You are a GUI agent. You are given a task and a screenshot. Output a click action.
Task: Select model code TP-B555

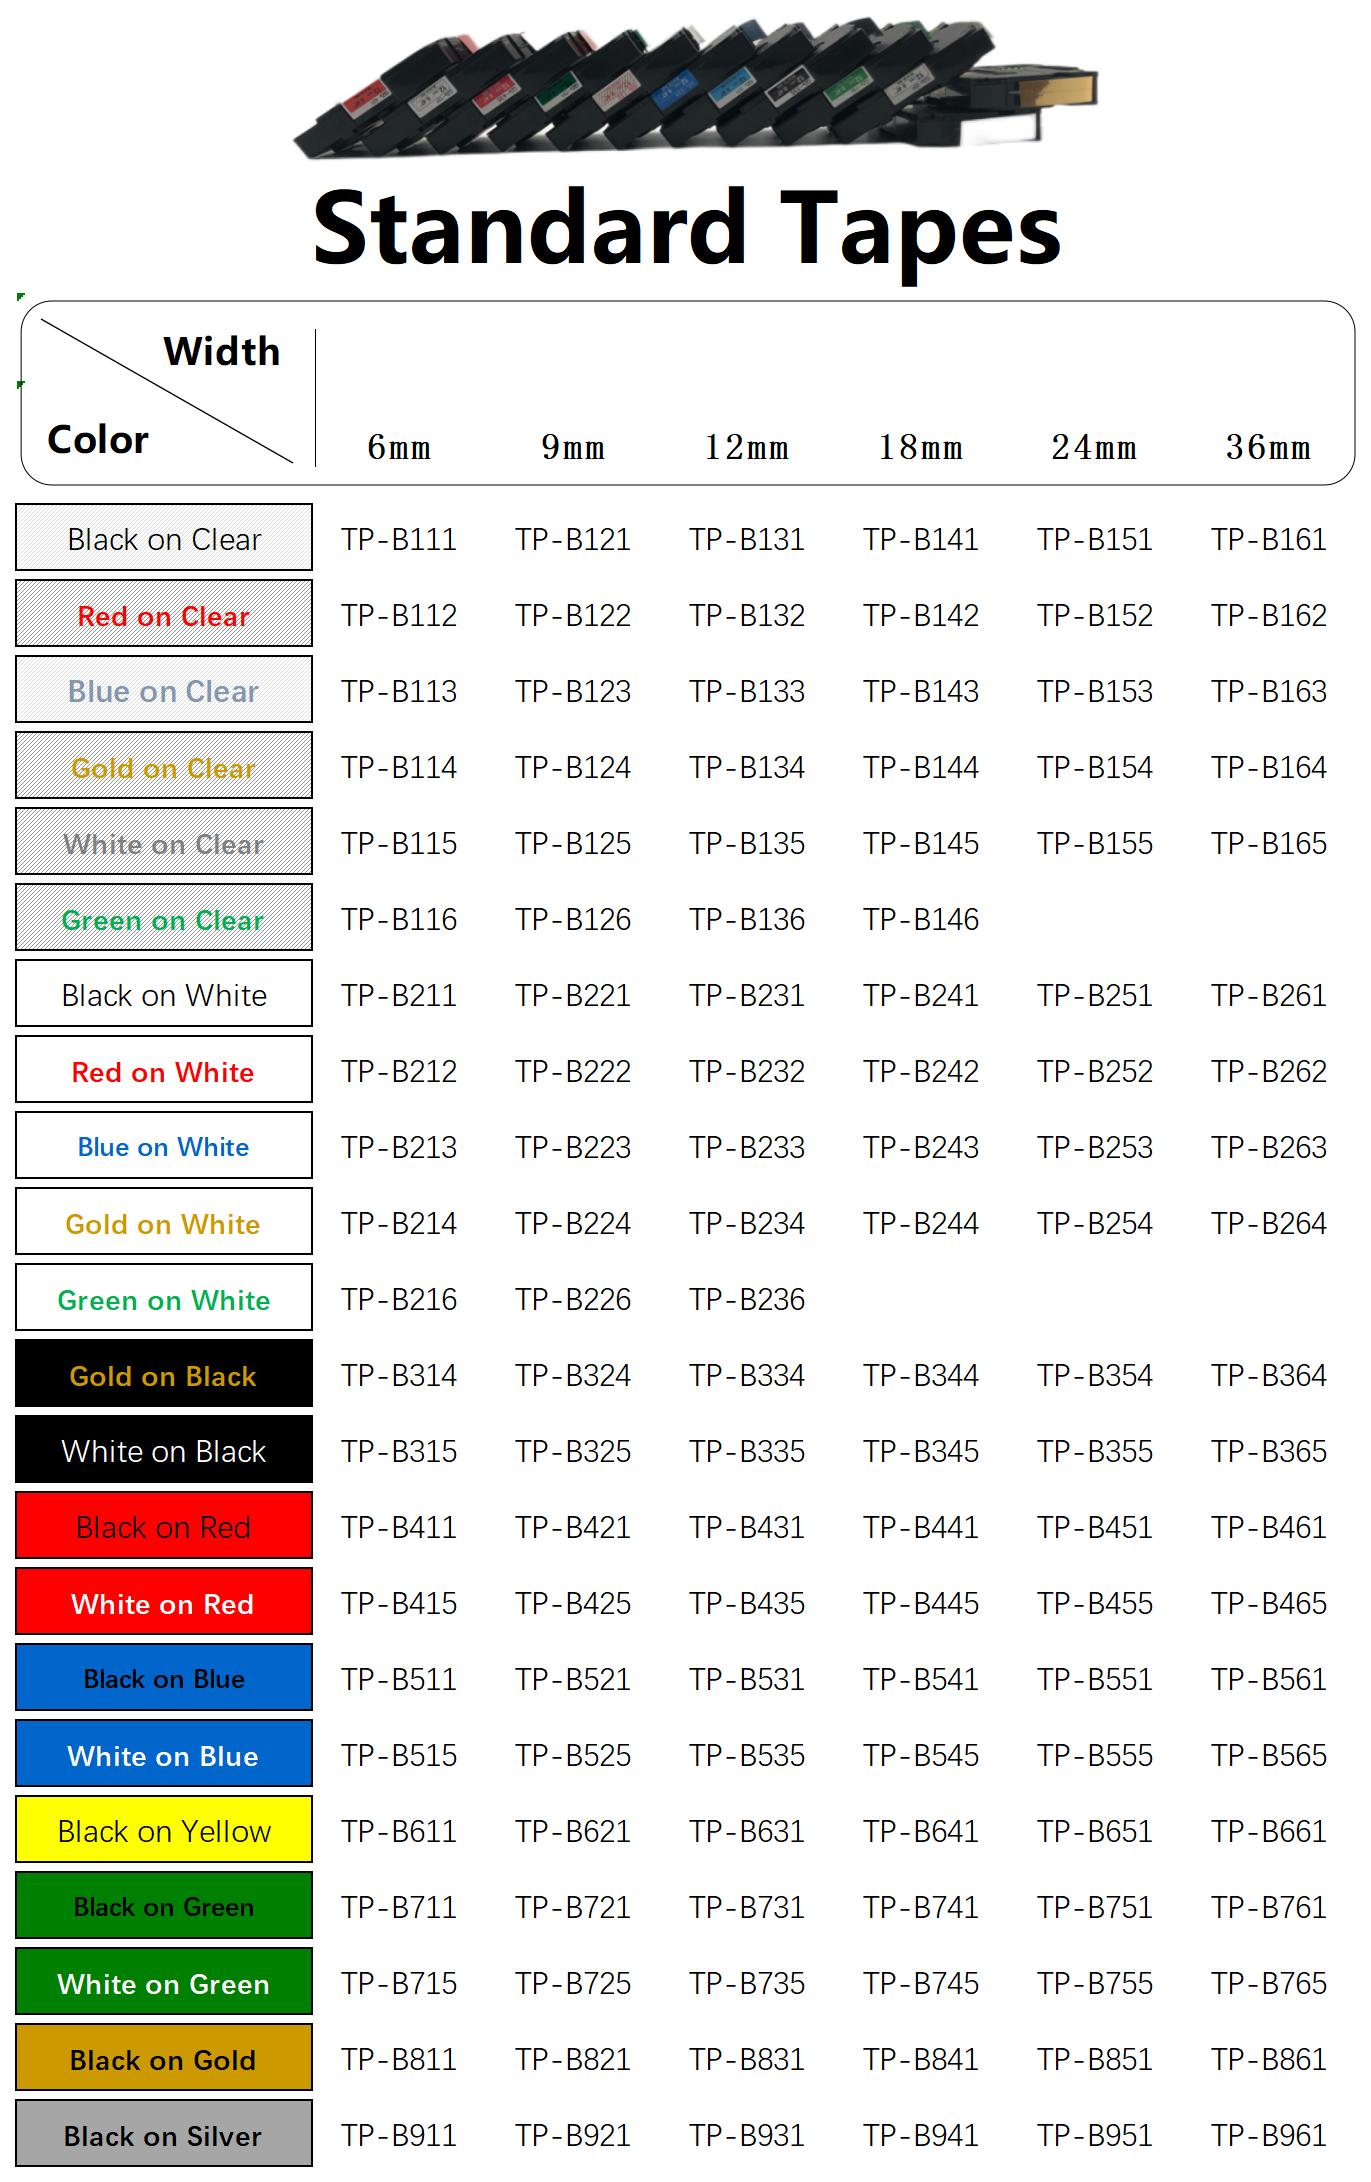(1095, 1755)
